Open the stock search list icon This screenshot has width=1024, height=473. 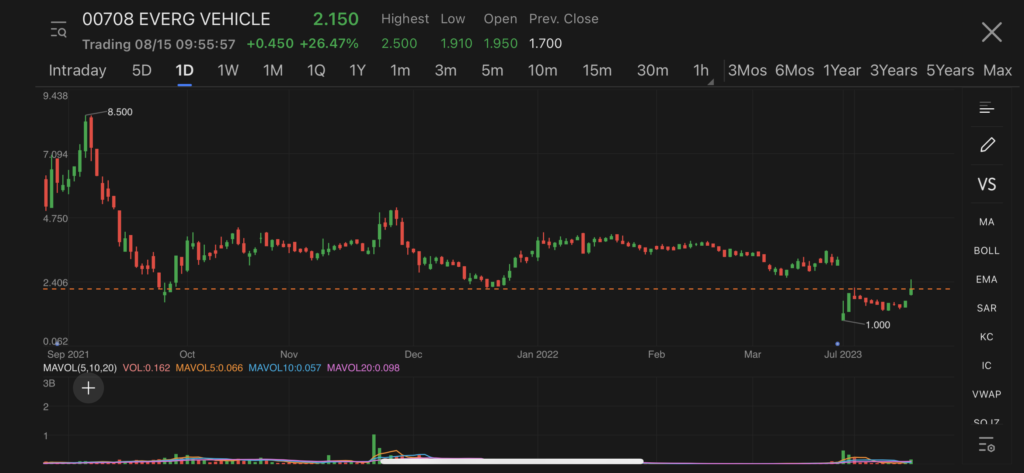[x=58, y=29]
